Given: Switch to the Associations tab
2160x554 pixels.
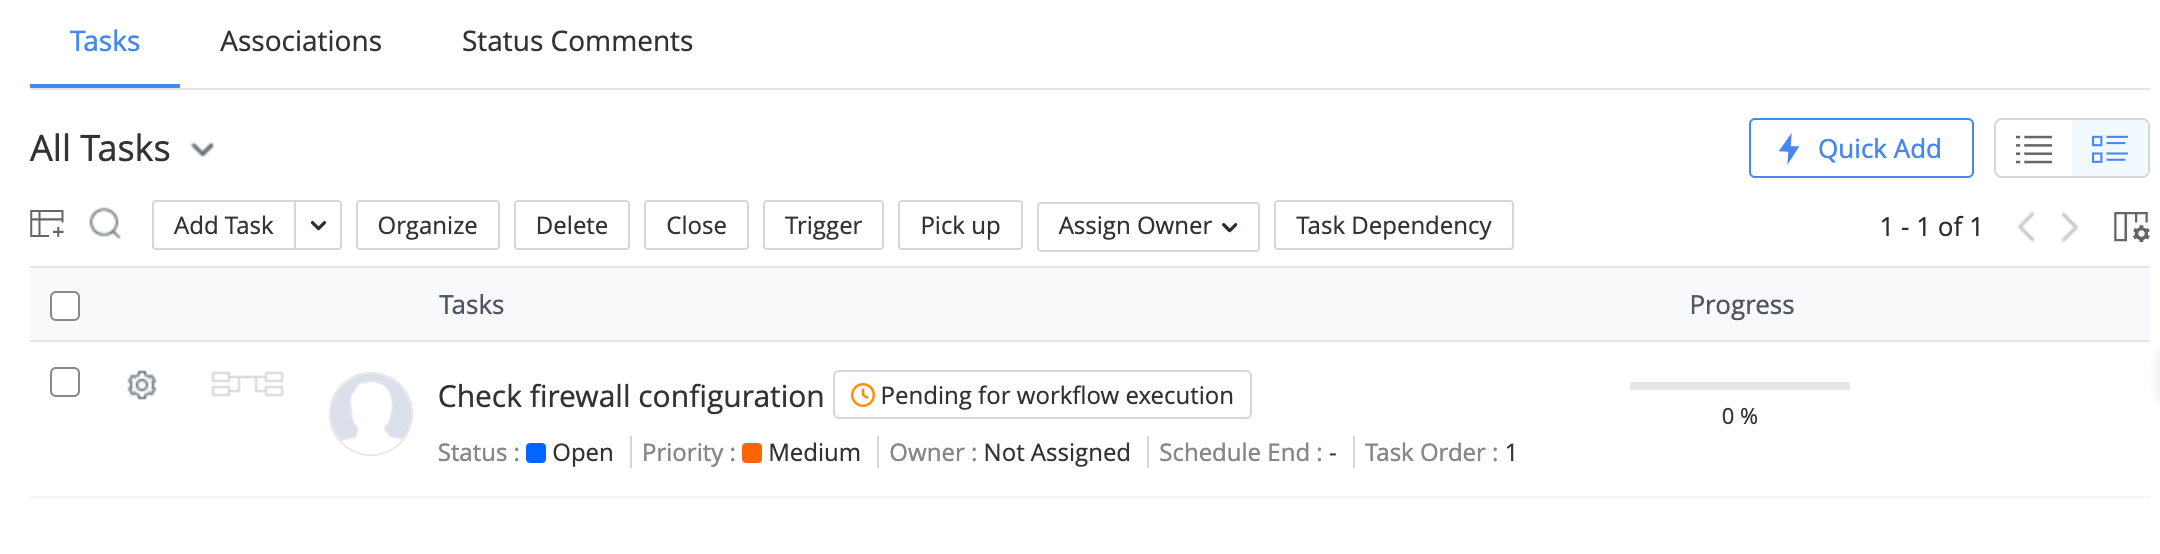Looking at the screenshot, I should [300, 41].
